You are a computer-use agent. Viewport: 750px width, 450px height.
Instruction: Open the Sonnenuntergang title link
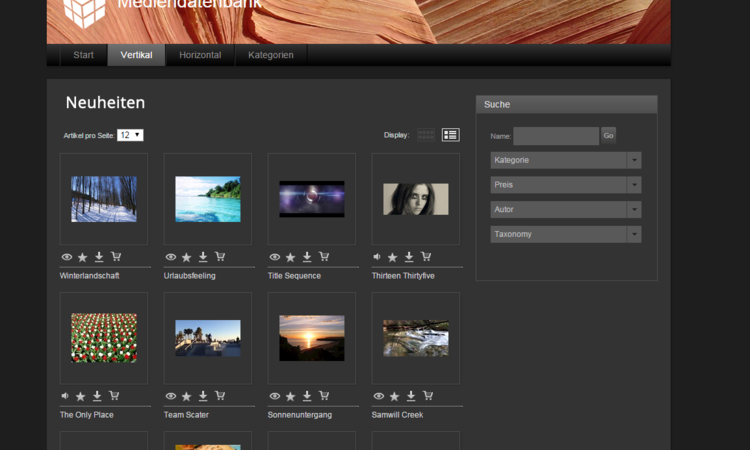tap(299, 415)
